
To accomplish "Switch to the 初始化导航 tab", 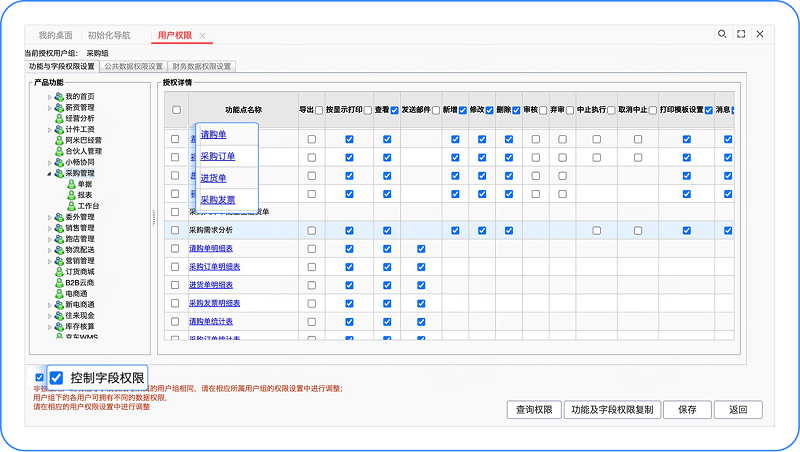I will coord(109,35).
